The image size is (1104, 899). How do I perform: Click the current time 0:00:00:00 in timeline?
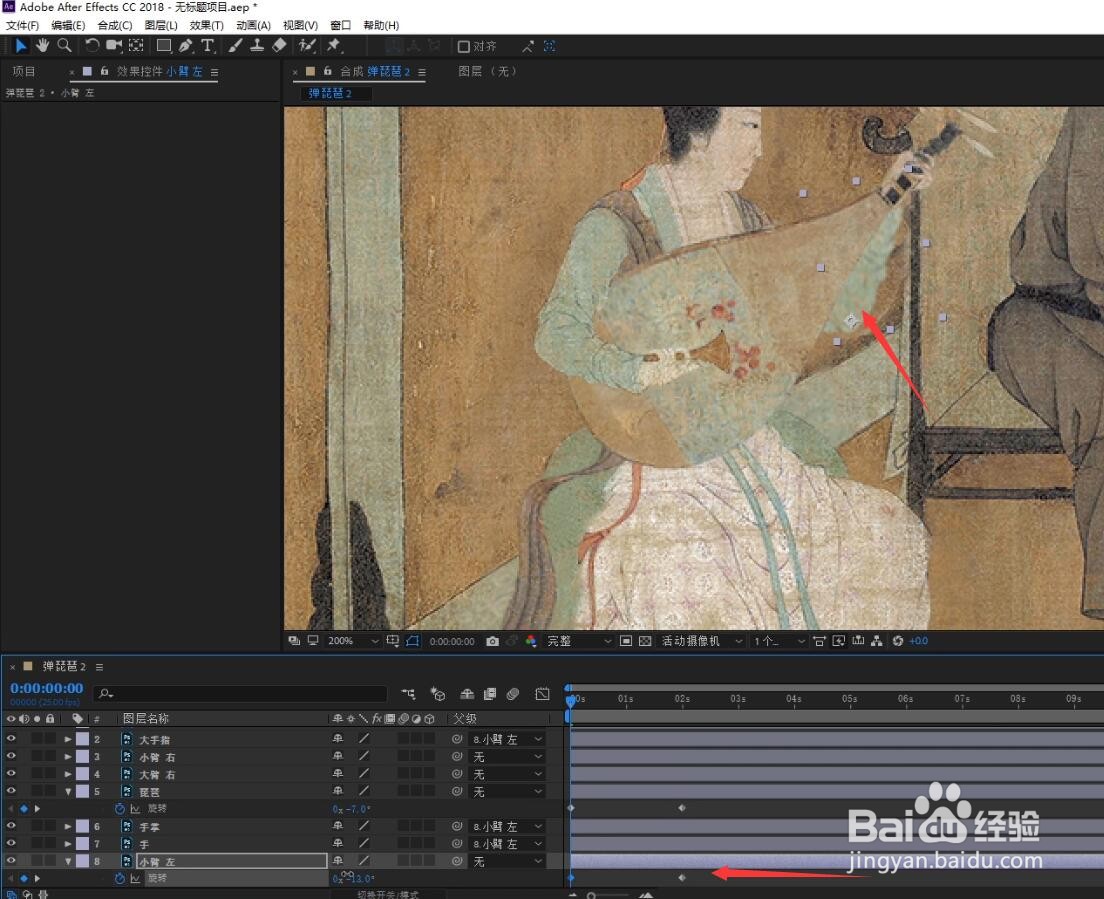coord(46,688)
